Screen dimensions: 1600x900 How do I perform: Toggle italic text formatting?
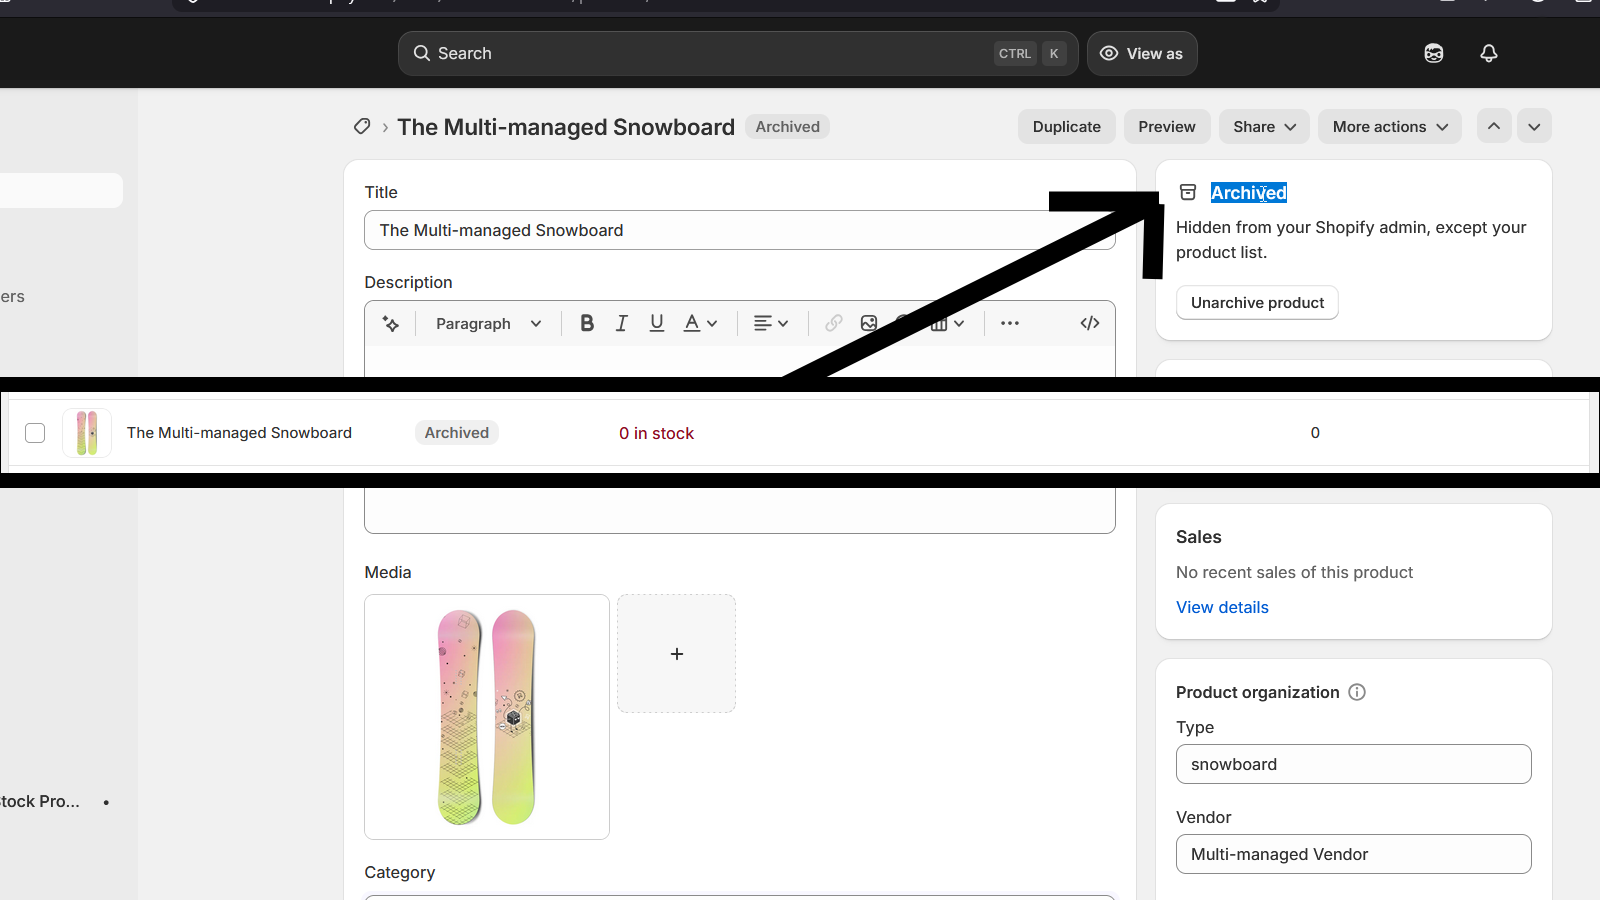coord(622,323)
